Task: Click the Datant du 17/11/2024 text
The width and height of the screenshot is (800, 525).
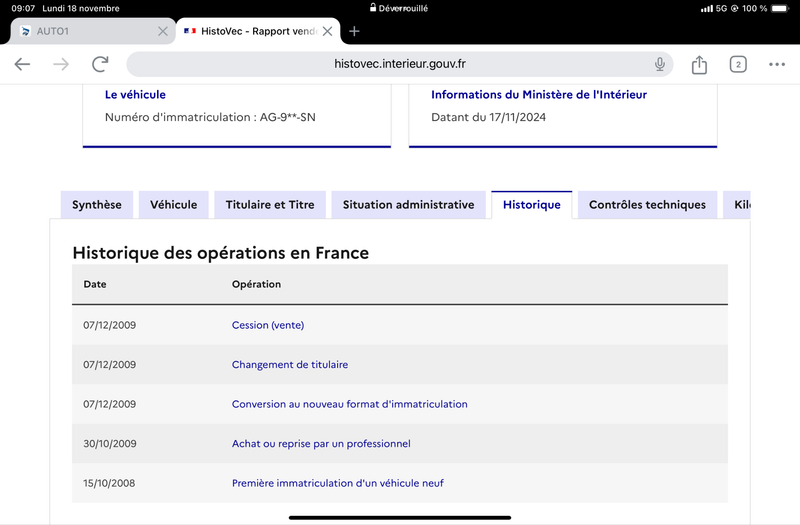Action: (x=488, y=117)
